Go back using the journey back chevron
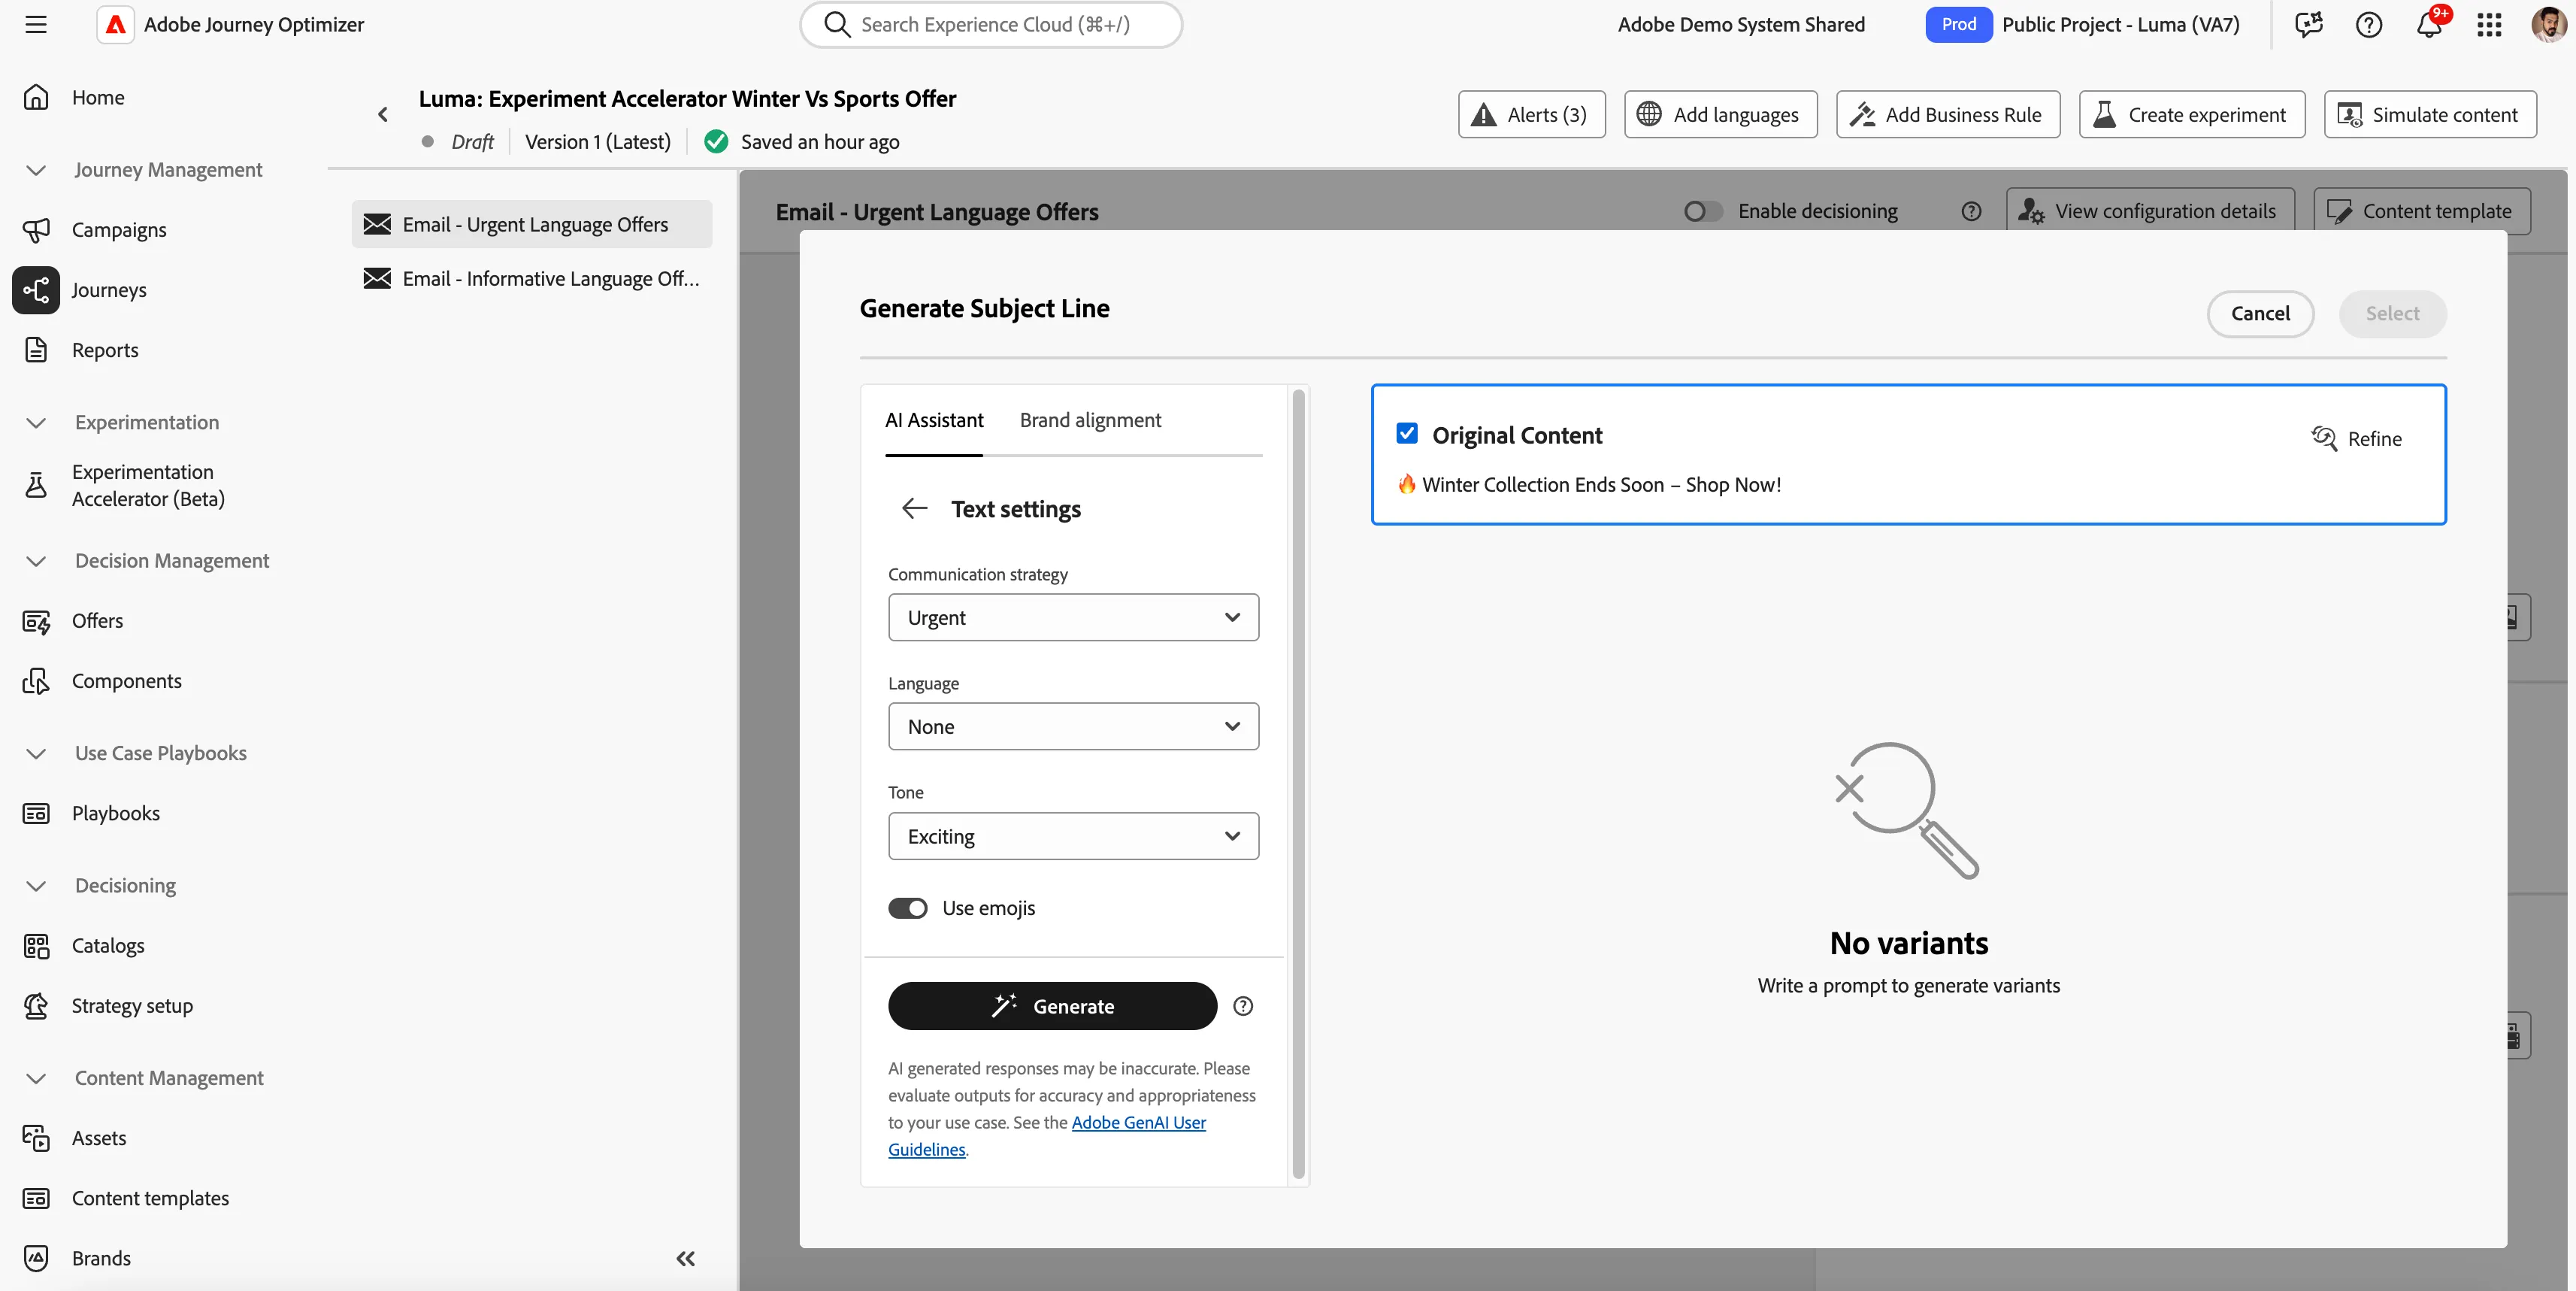 tap(383, 115)
